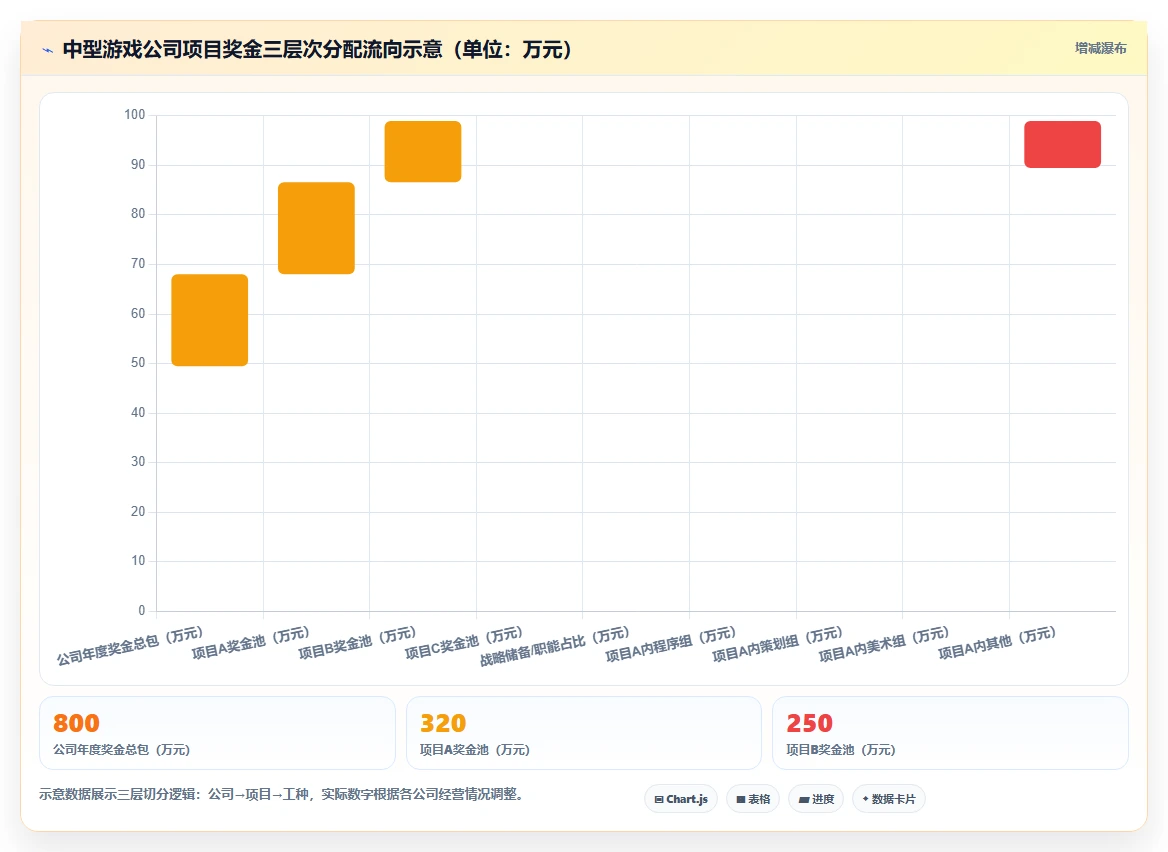The height and width of the screenshot is (852, 1168).
Task: Click the value 320 in second card
Action: click(x=442, y=723)
